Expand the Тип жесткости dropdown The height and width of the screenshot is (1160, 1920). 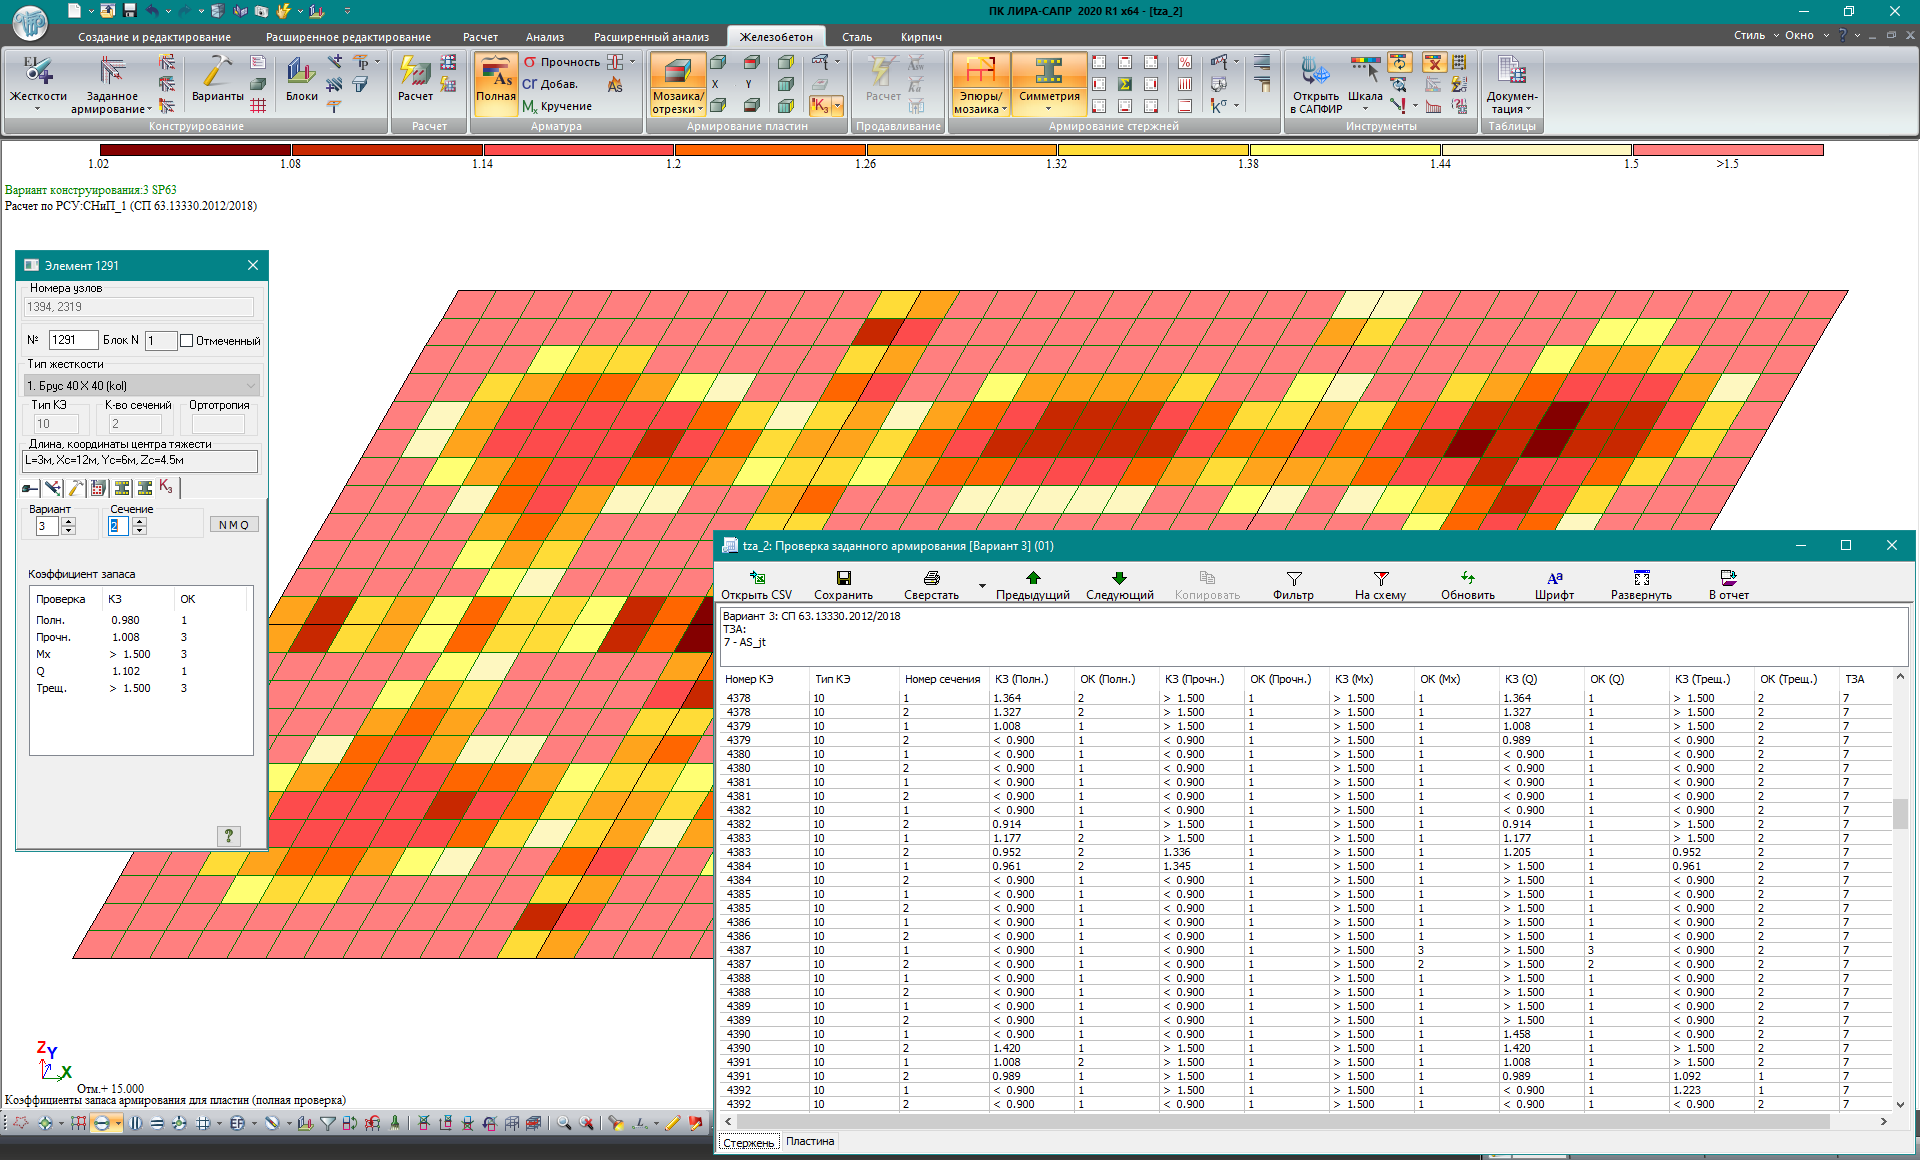250,386
